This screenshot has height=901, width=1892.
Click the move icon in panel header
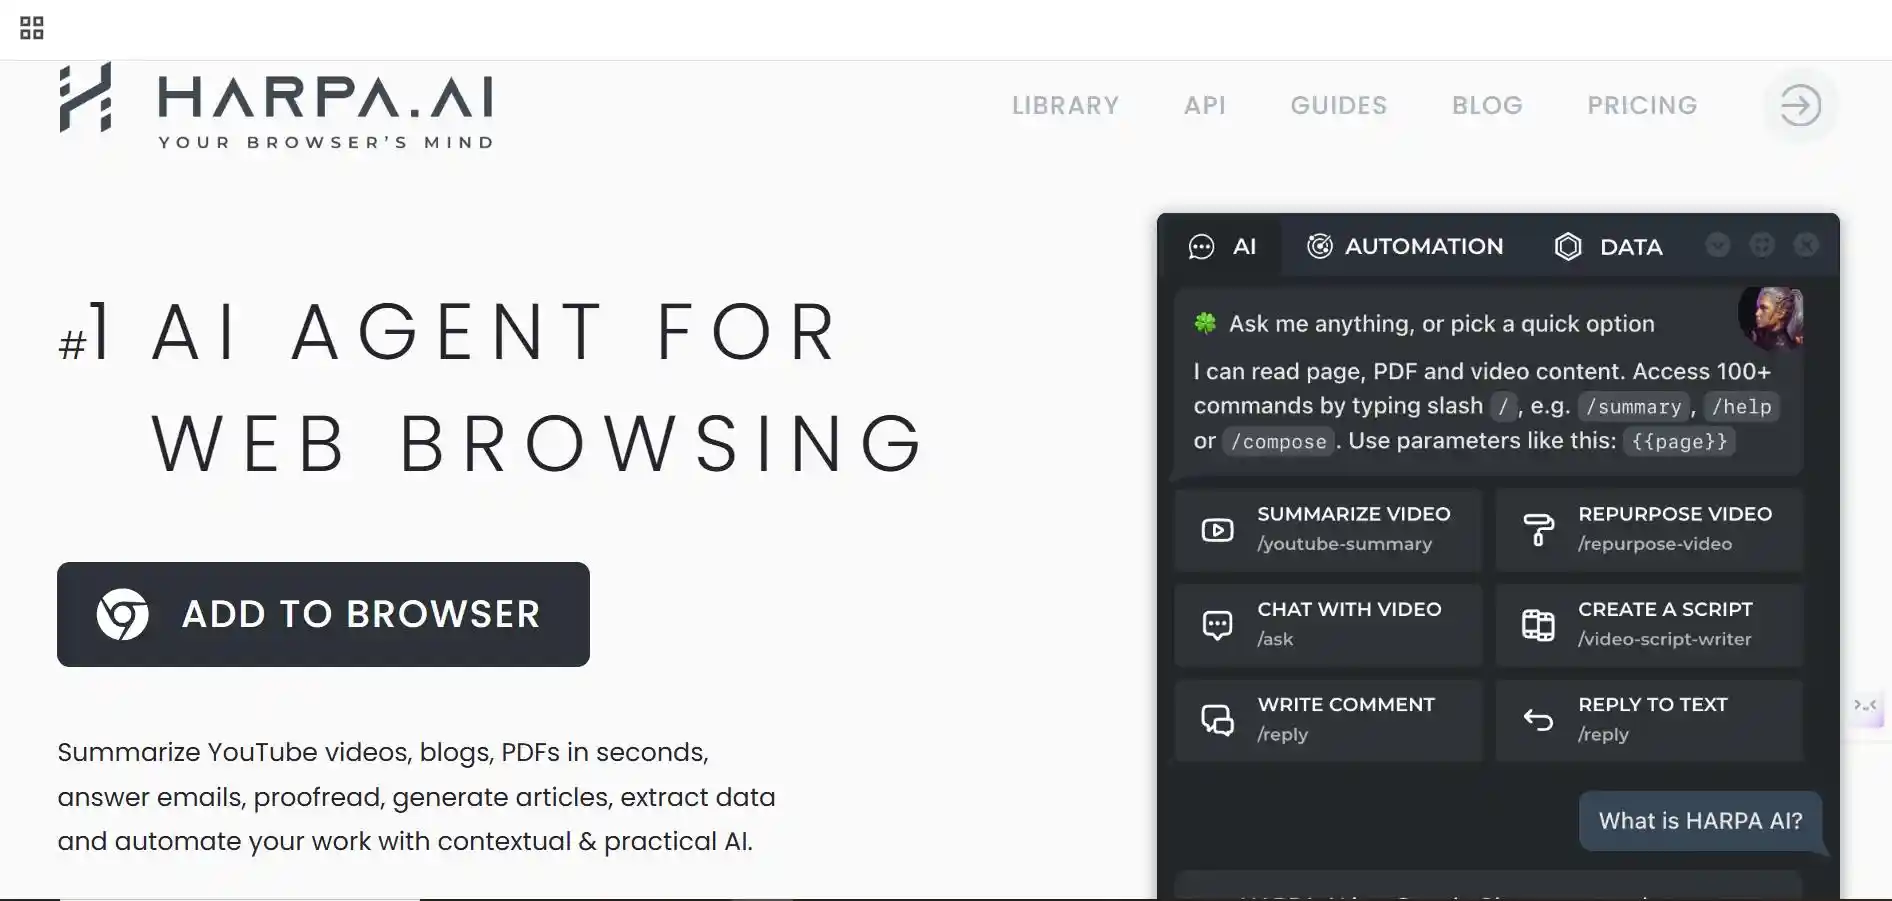(1762, 245)
